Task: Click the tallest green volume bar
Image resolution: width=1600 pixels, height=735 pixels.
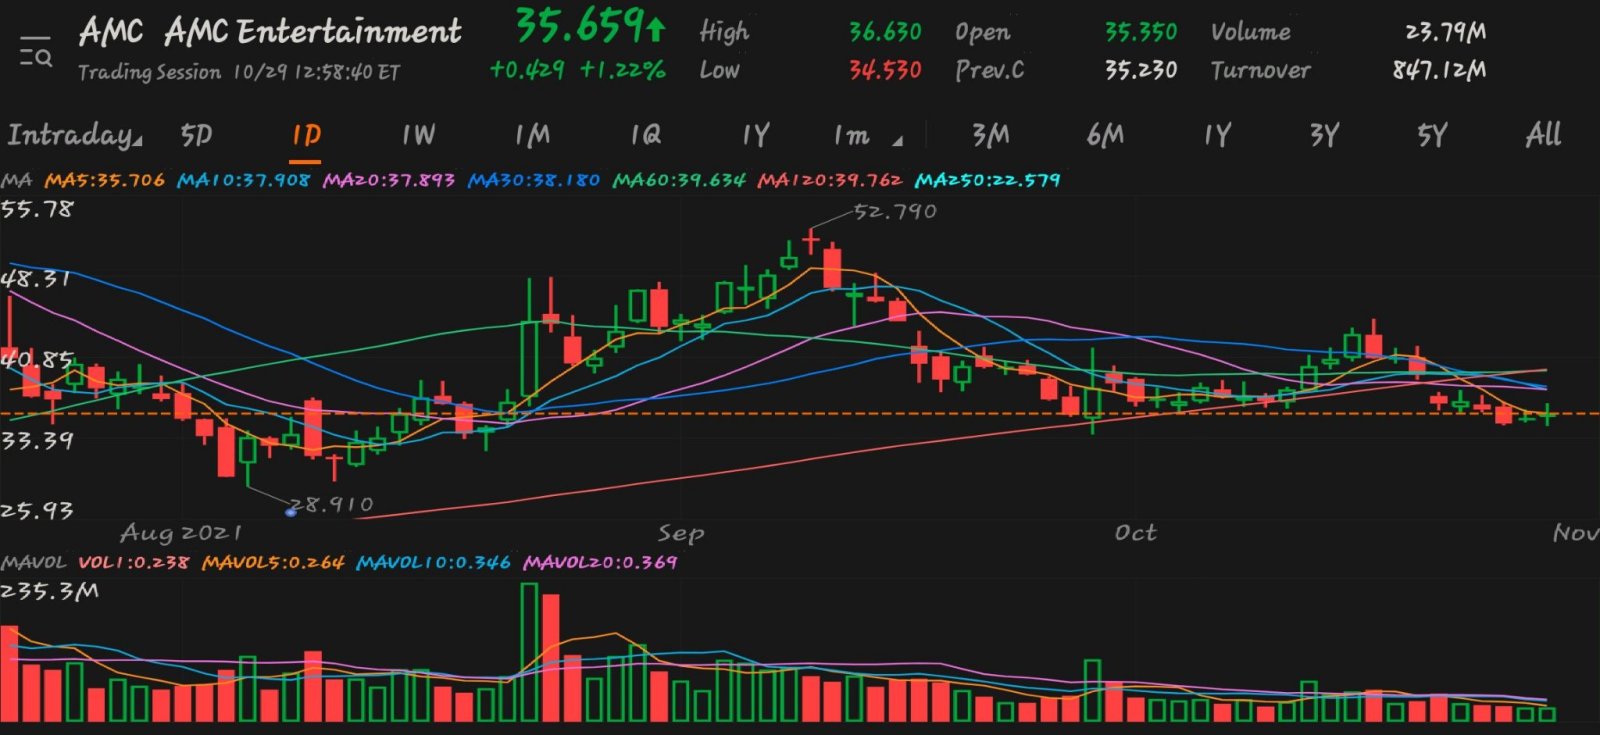Action: coord(530,652)
